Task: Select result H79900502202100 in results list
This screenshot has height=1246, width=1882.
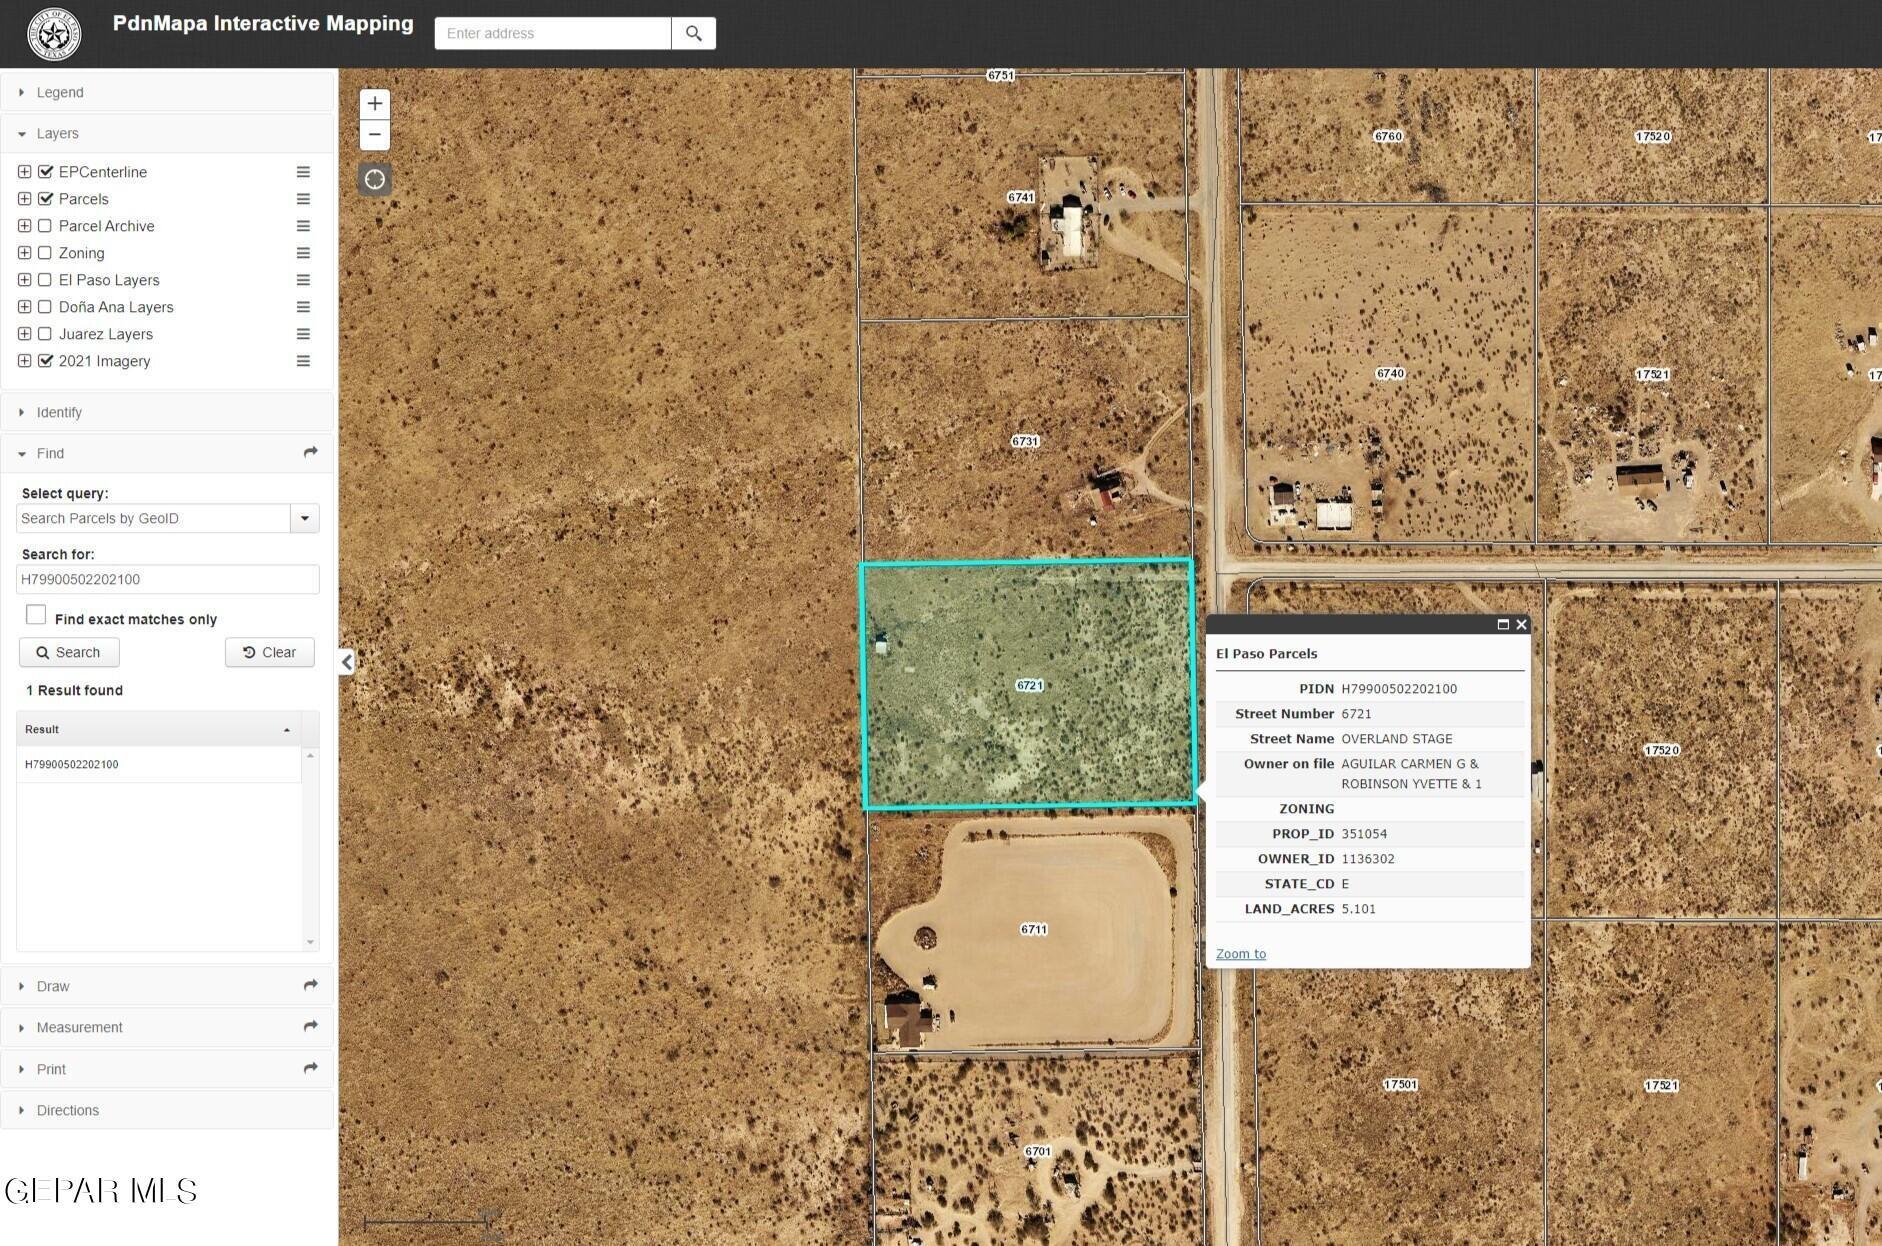Action: [159, 764]
